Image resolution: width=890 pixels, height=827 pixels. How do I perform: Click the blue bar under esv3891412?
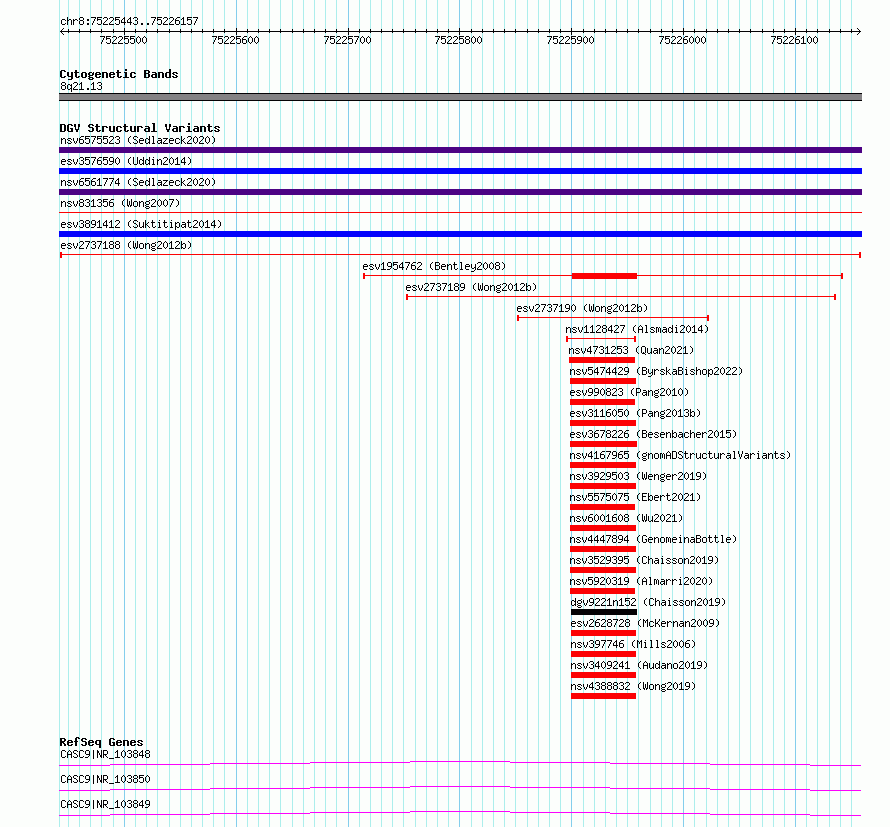(460, 234)
